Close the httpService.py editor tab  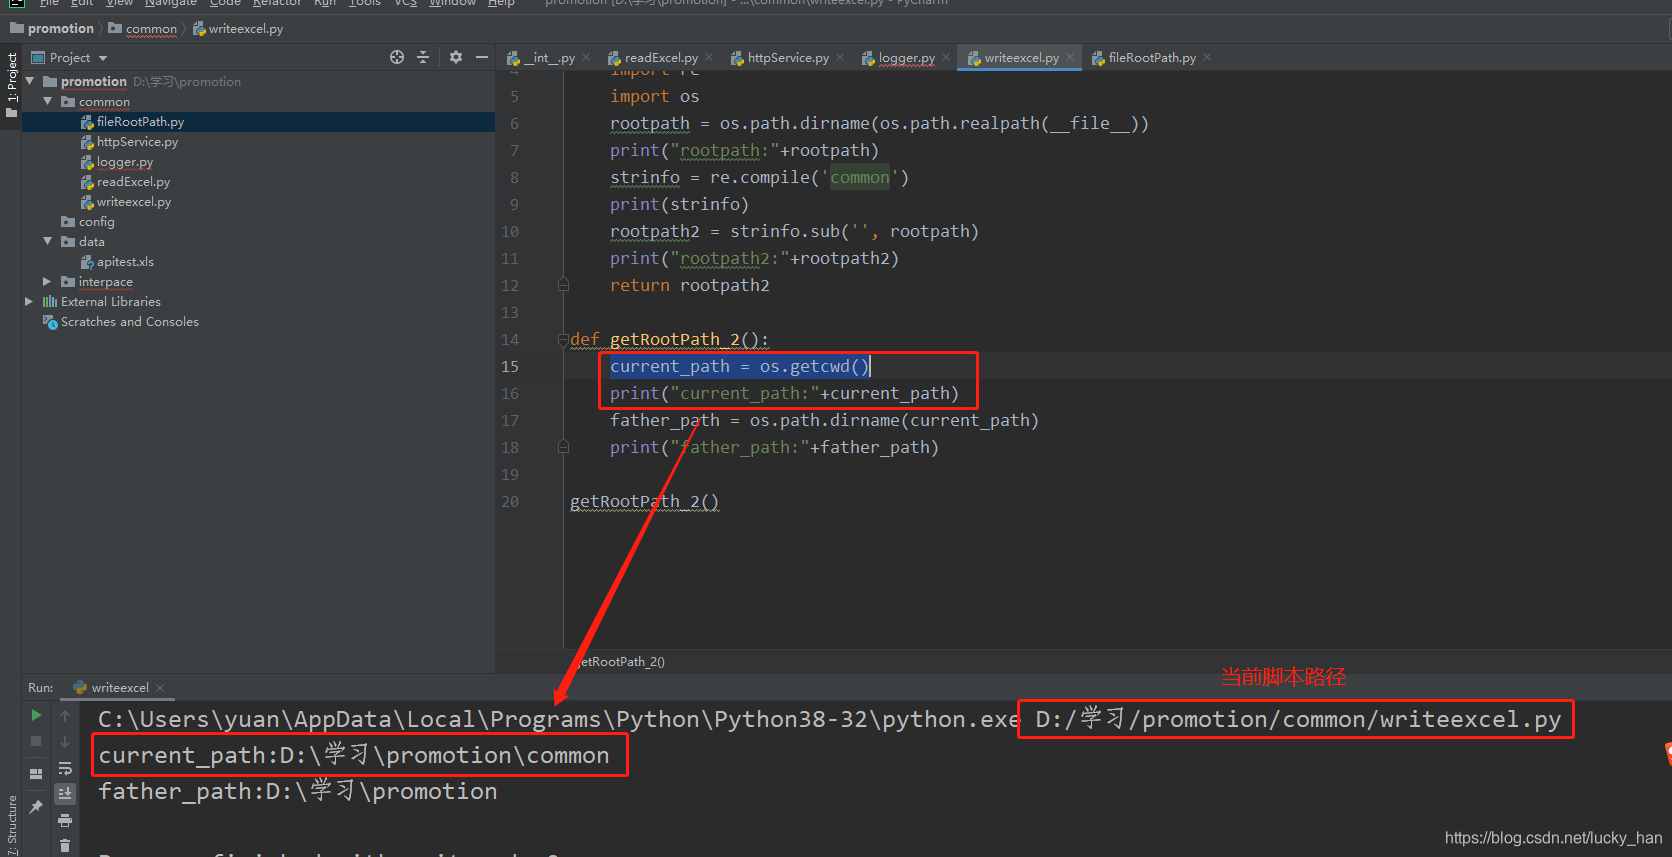840,57
